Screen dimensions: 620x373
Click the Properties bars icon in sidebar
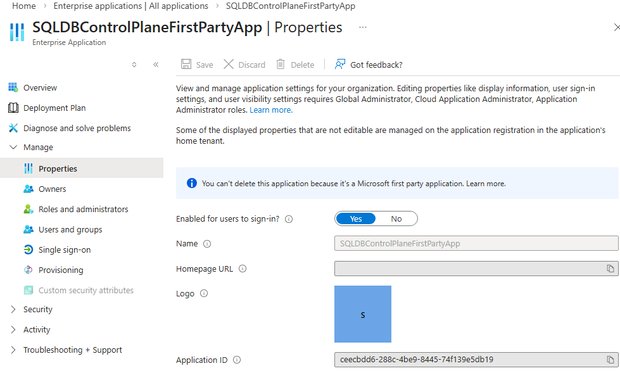click(x=28, y=169)
